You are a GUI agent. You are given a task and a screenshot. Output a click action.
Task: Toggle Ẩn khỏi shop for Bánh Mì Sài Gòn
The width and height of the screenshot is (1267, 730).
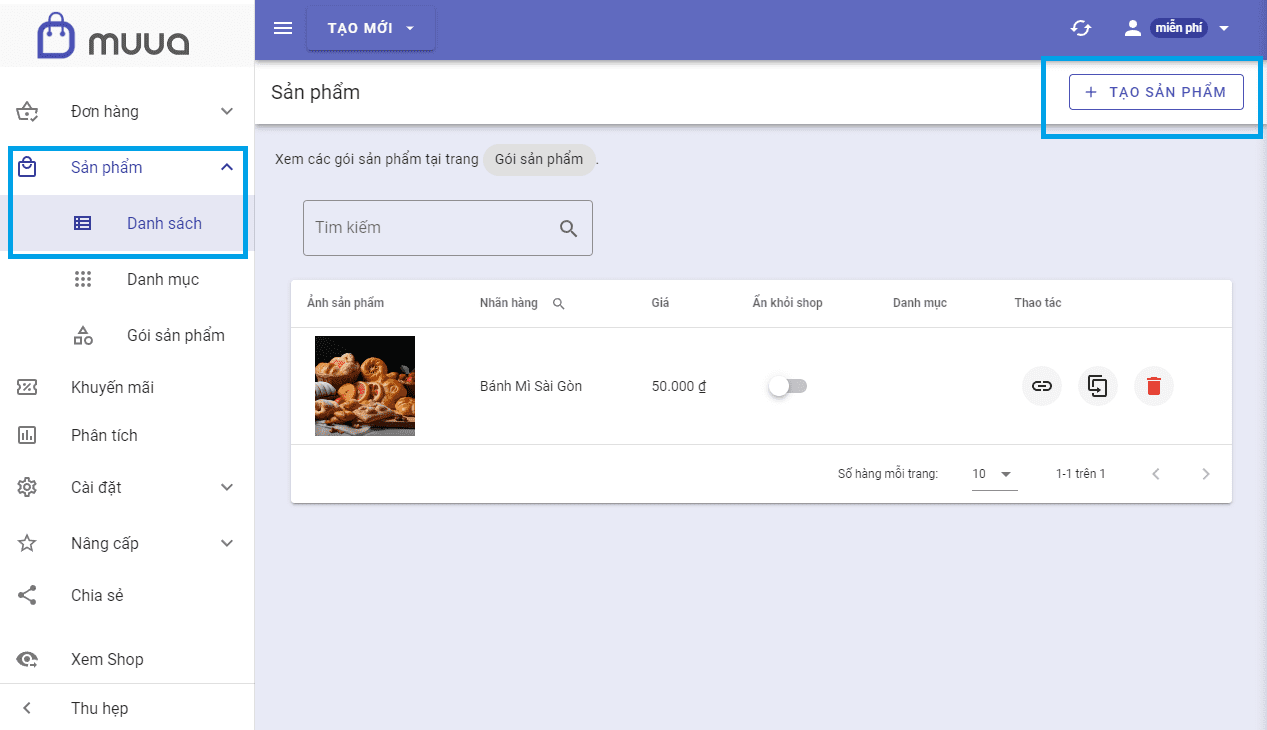(x=787, y=386)
